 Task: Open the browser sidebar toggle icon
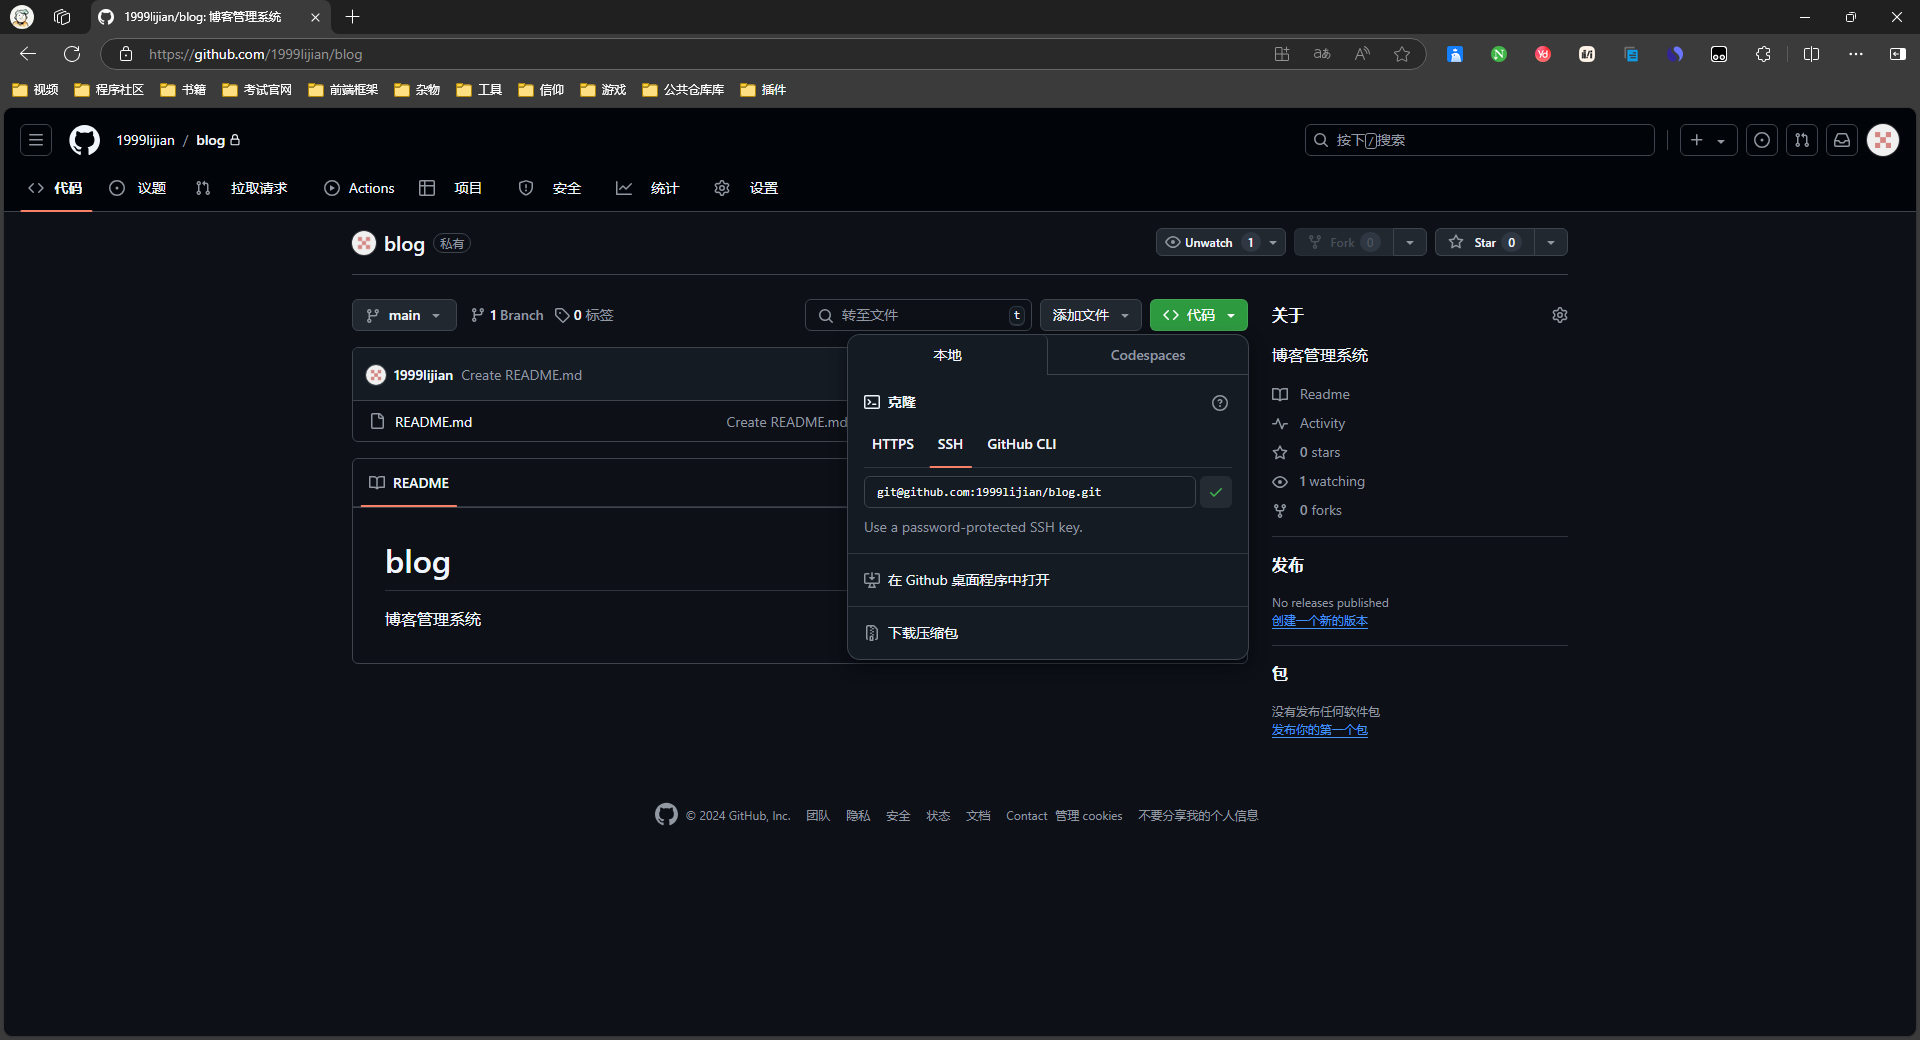coord(1897,54)
